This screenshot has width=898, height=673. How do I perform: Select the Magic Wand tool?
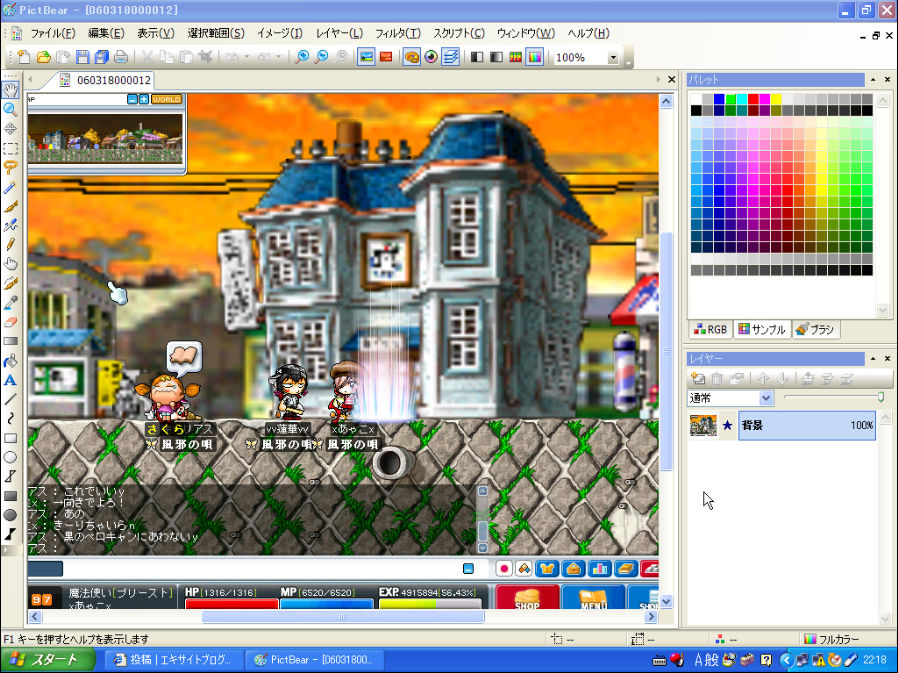10,187
